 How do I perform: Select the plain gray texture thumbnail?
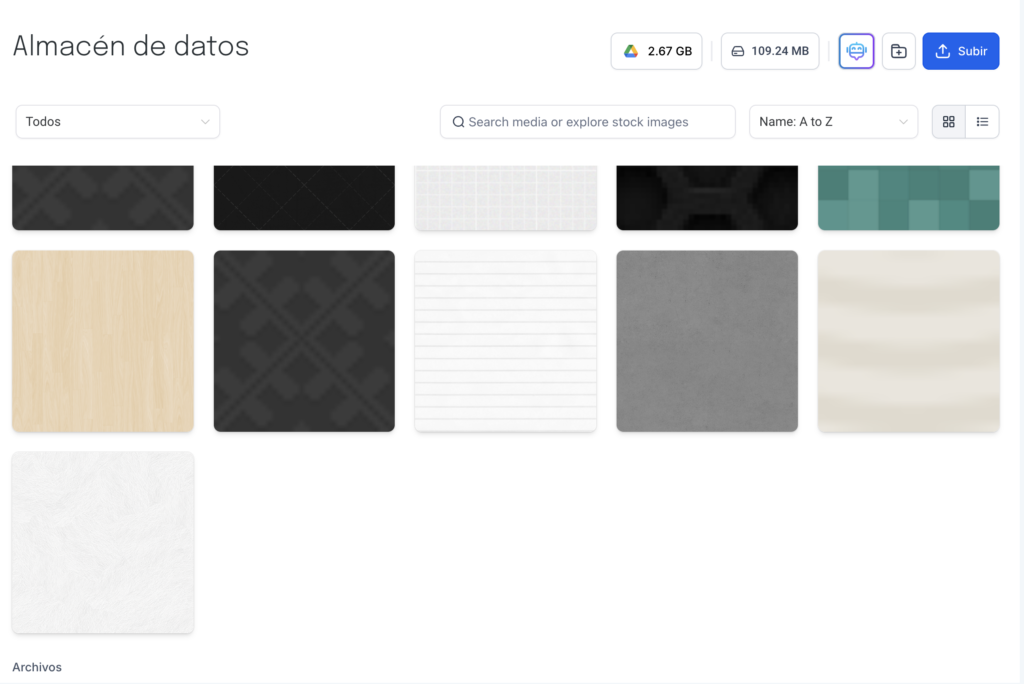tap(707, 341)
